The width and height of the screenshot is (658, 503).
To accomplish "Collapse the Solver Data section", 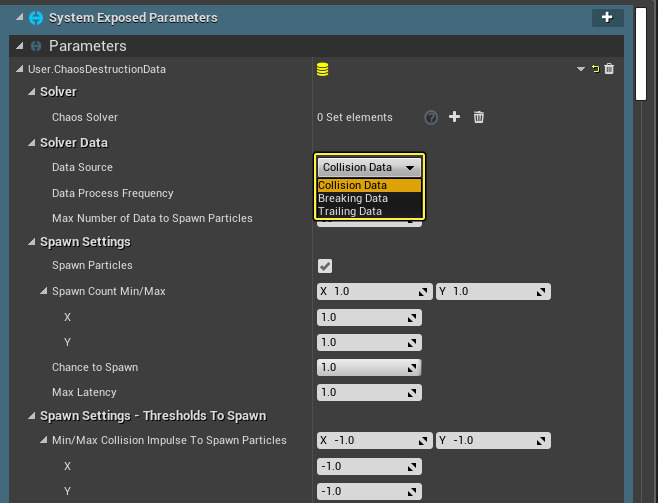I will (x=32, y=143).
